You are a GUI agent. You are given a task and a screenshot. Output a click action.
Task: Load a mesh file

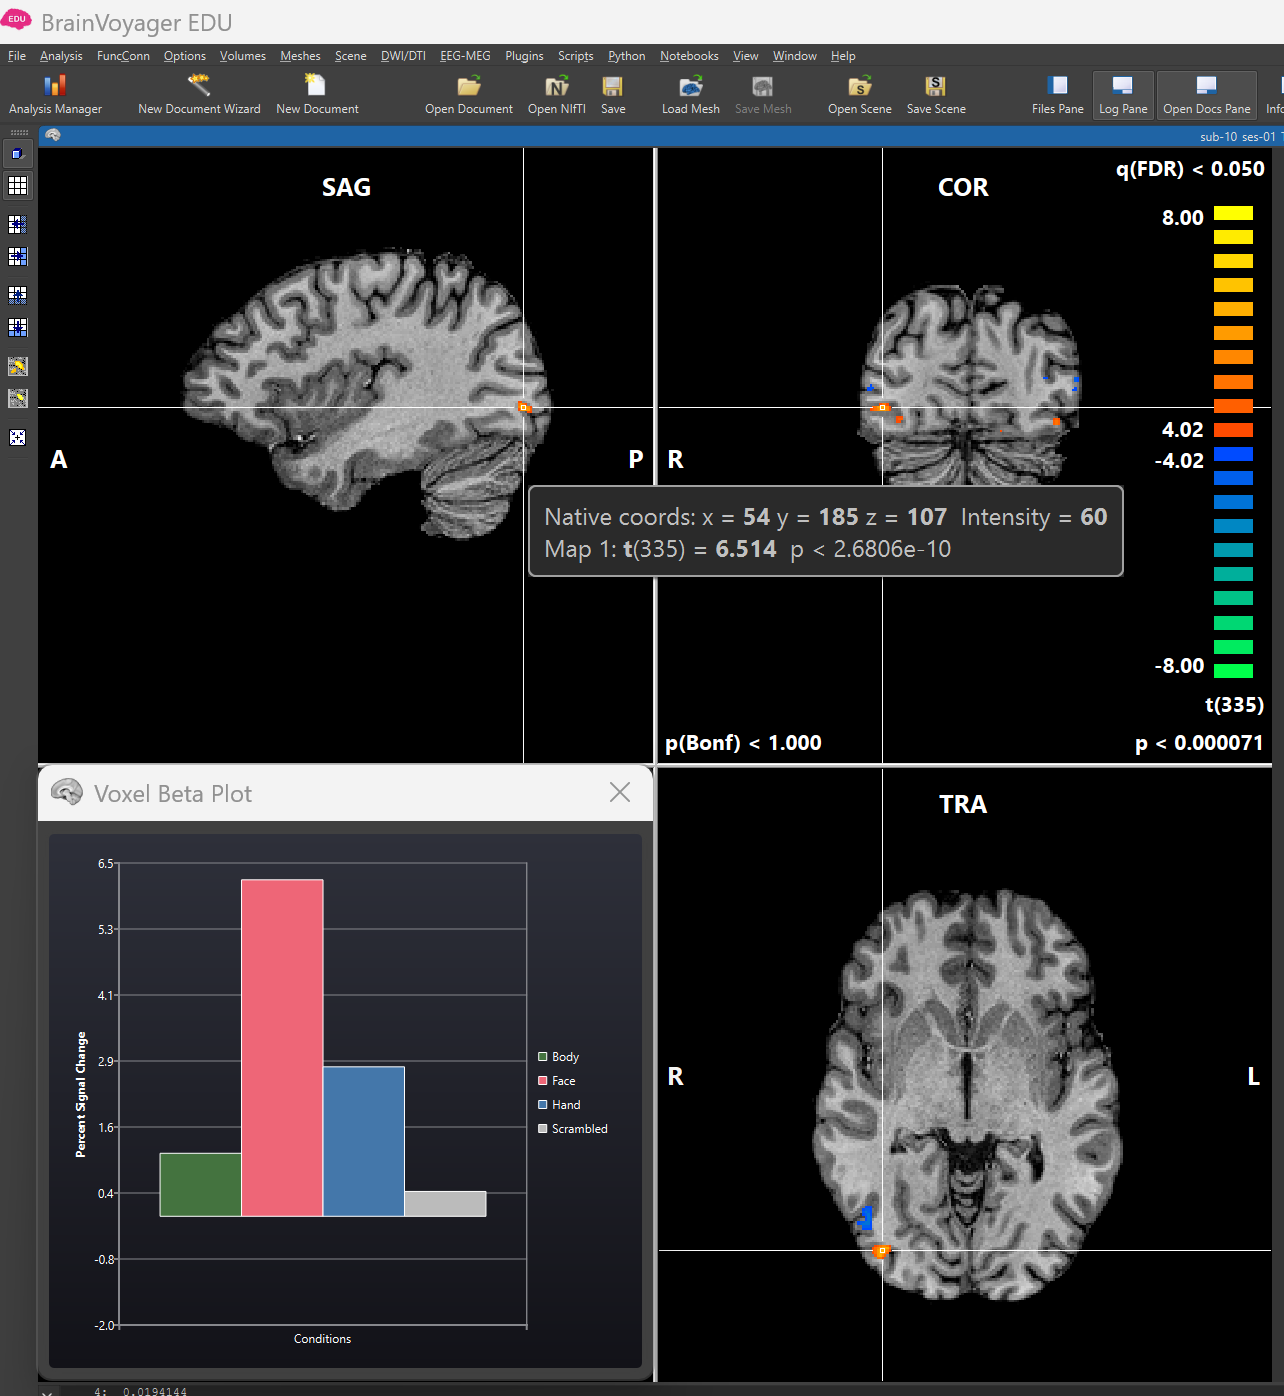690,95
